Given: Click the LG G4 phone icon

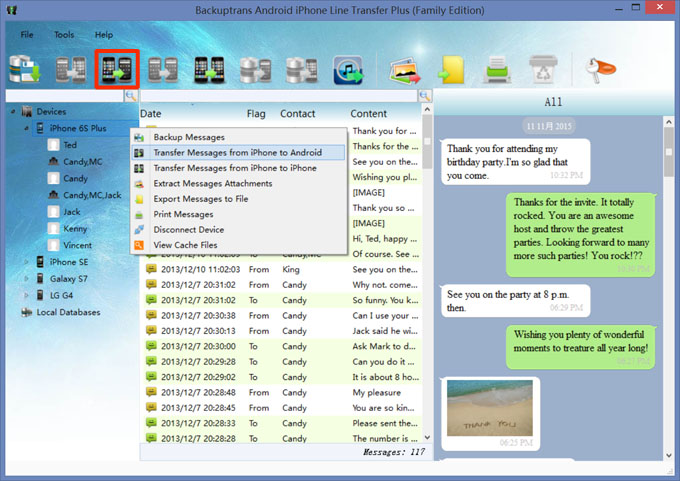Looking at the screenshot, I should [x=40, y=295].
